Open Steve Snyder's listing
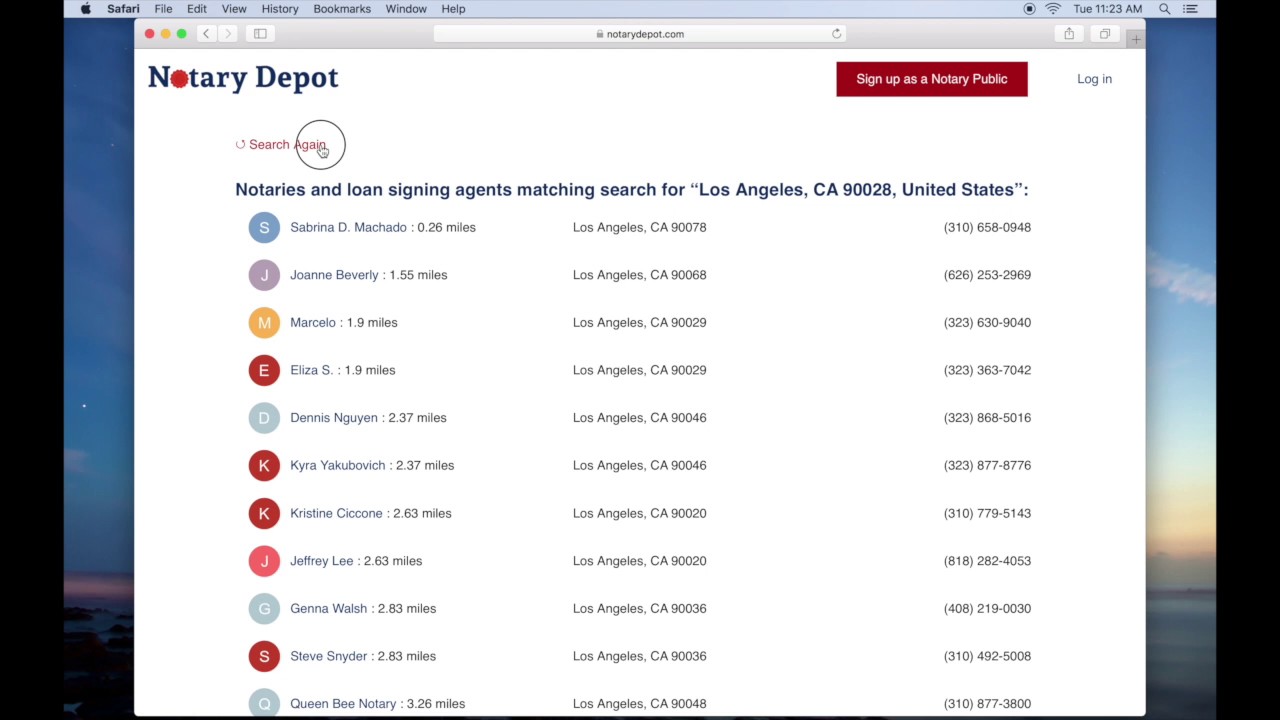The image size is (1280, 720). point(328,656)
